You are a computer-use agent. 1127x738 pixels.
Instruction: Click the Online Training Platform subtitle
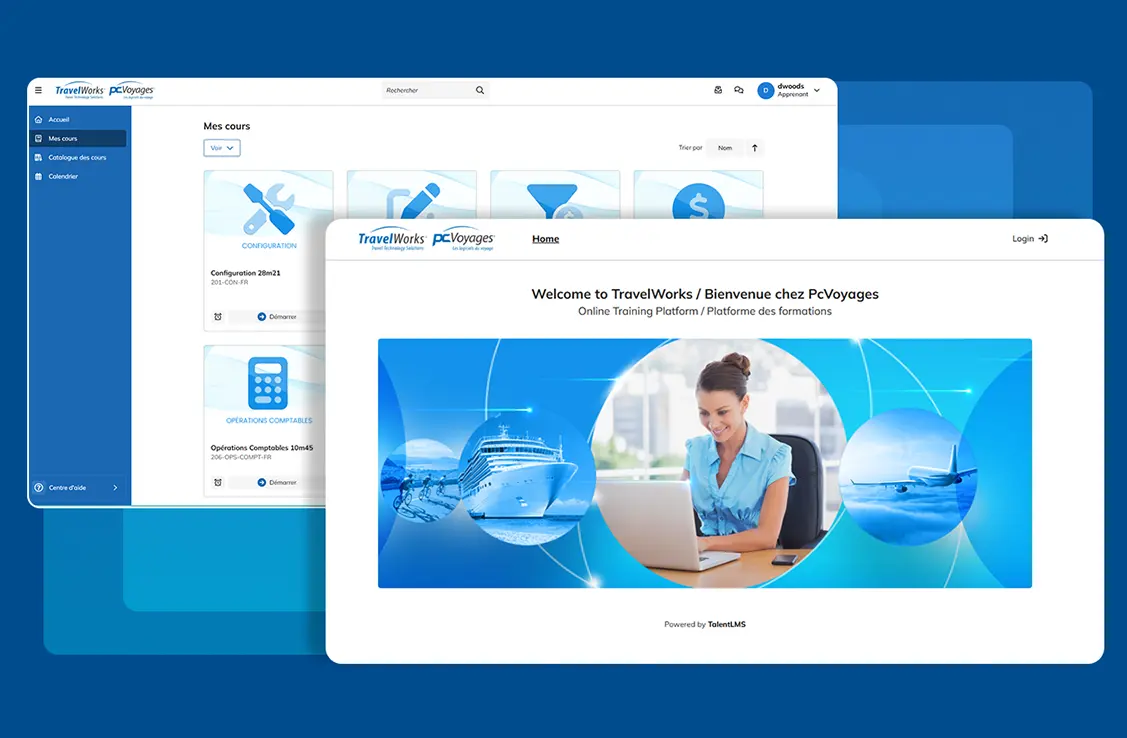(x=704, y=311)
